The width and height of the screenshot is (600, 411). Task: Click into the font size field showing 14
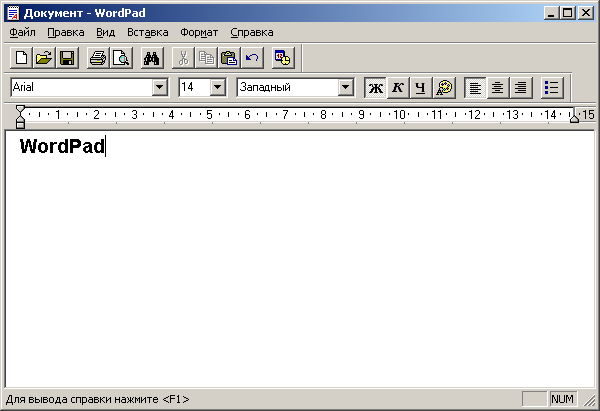coord(195,87)
